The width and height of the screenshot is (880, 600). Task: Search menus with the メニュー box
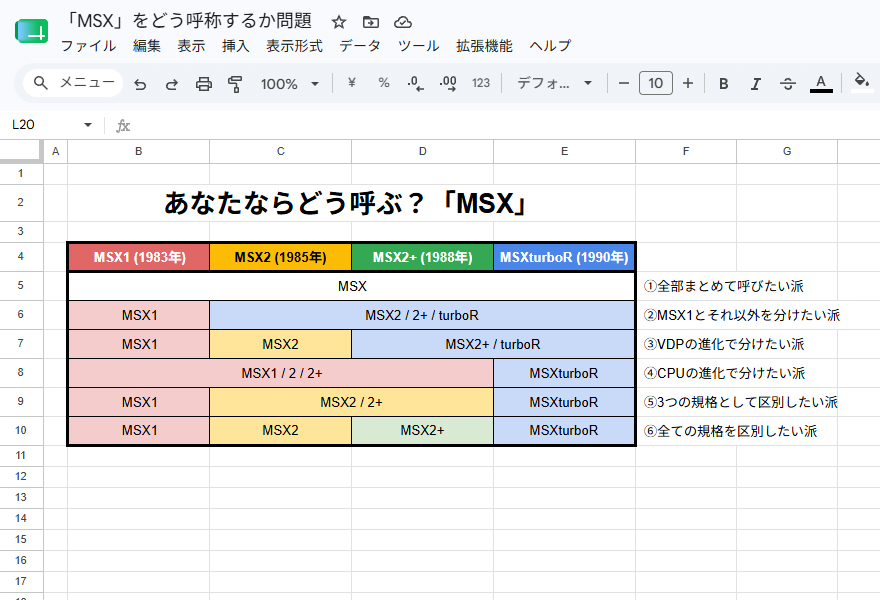(x=73, y=83)
